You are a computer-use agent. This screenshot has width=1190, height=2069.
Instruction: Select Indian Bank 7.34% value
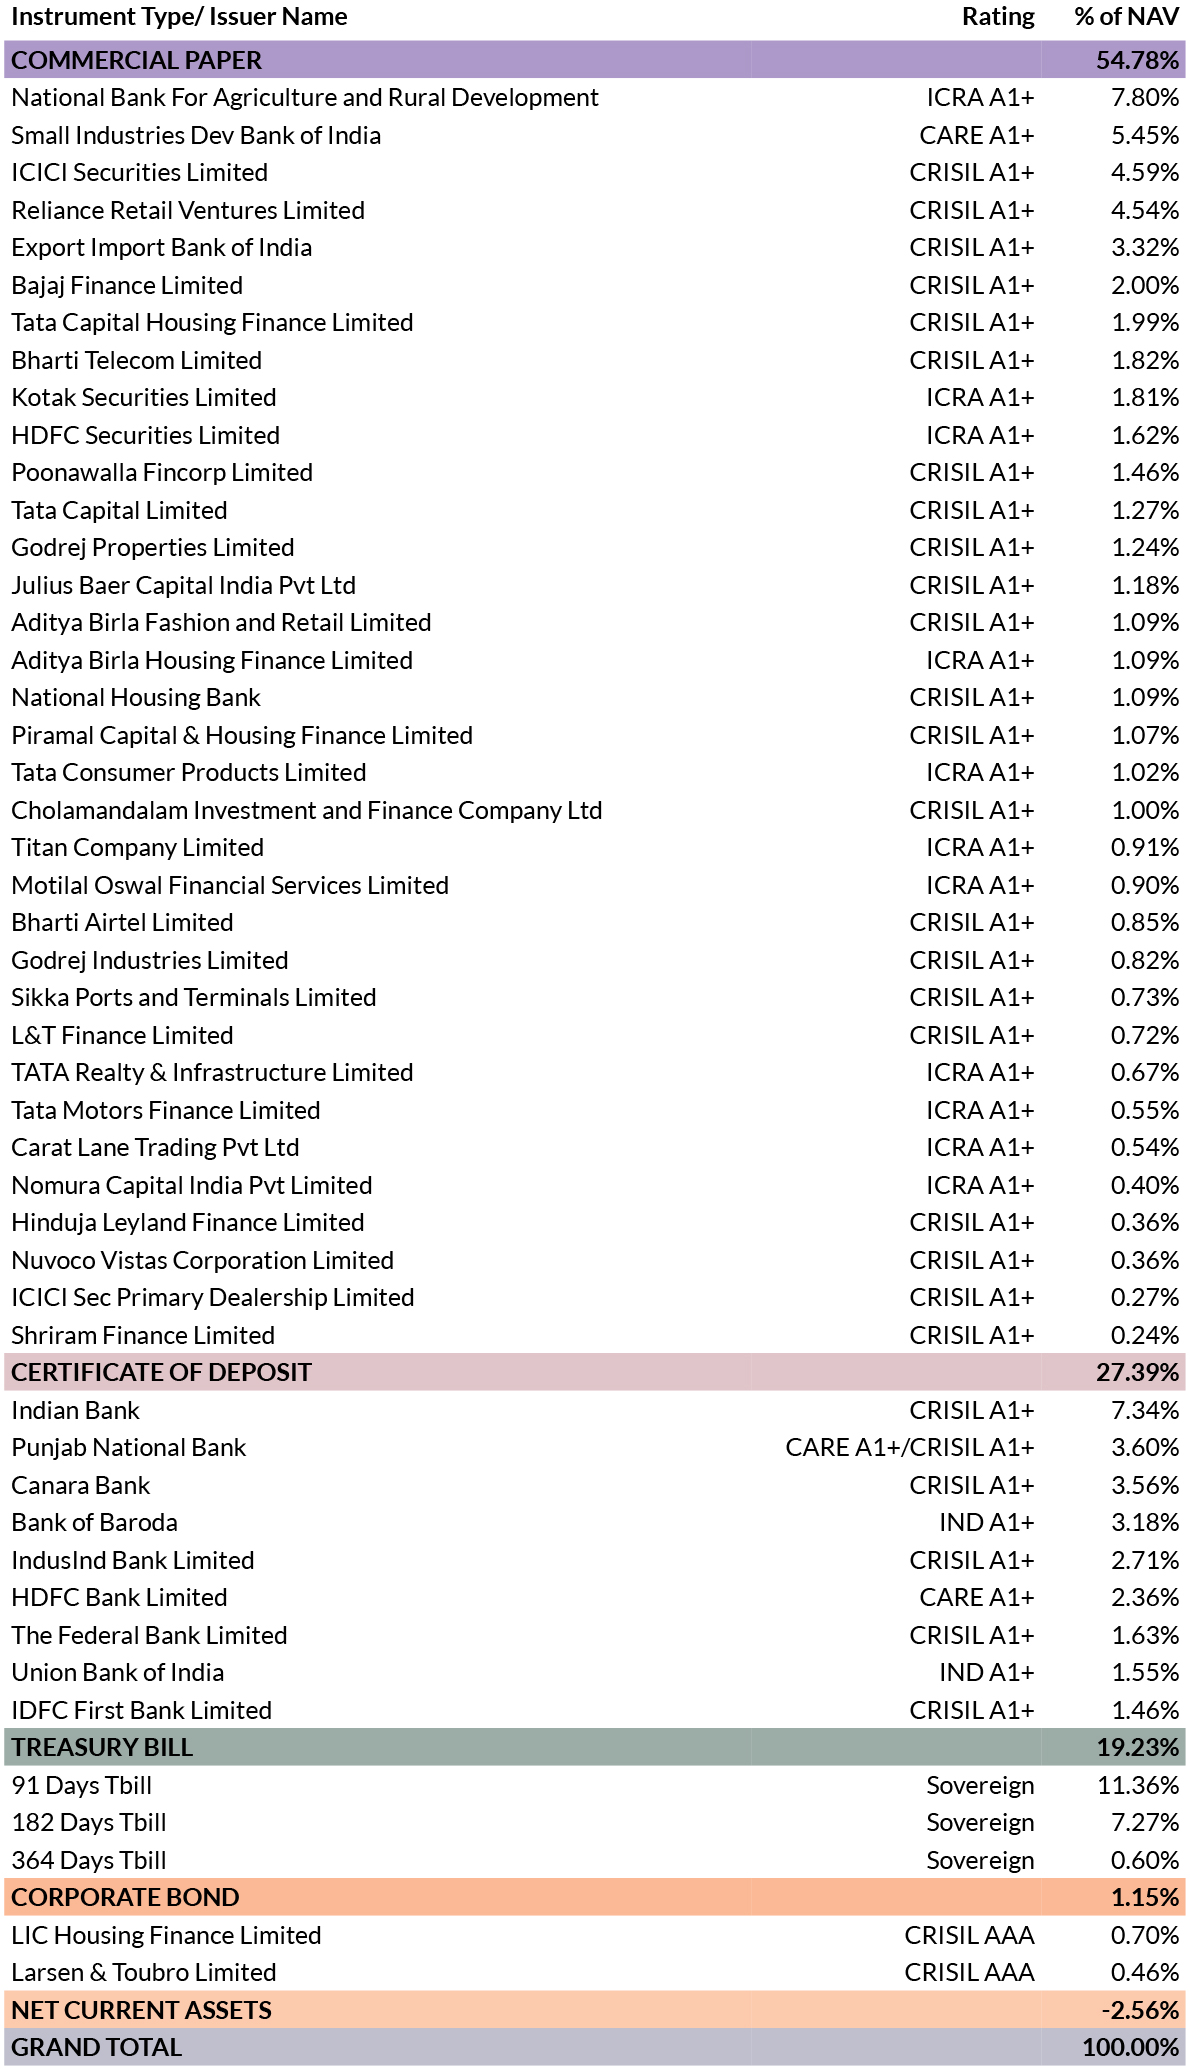click(x=1145, y=1410)
